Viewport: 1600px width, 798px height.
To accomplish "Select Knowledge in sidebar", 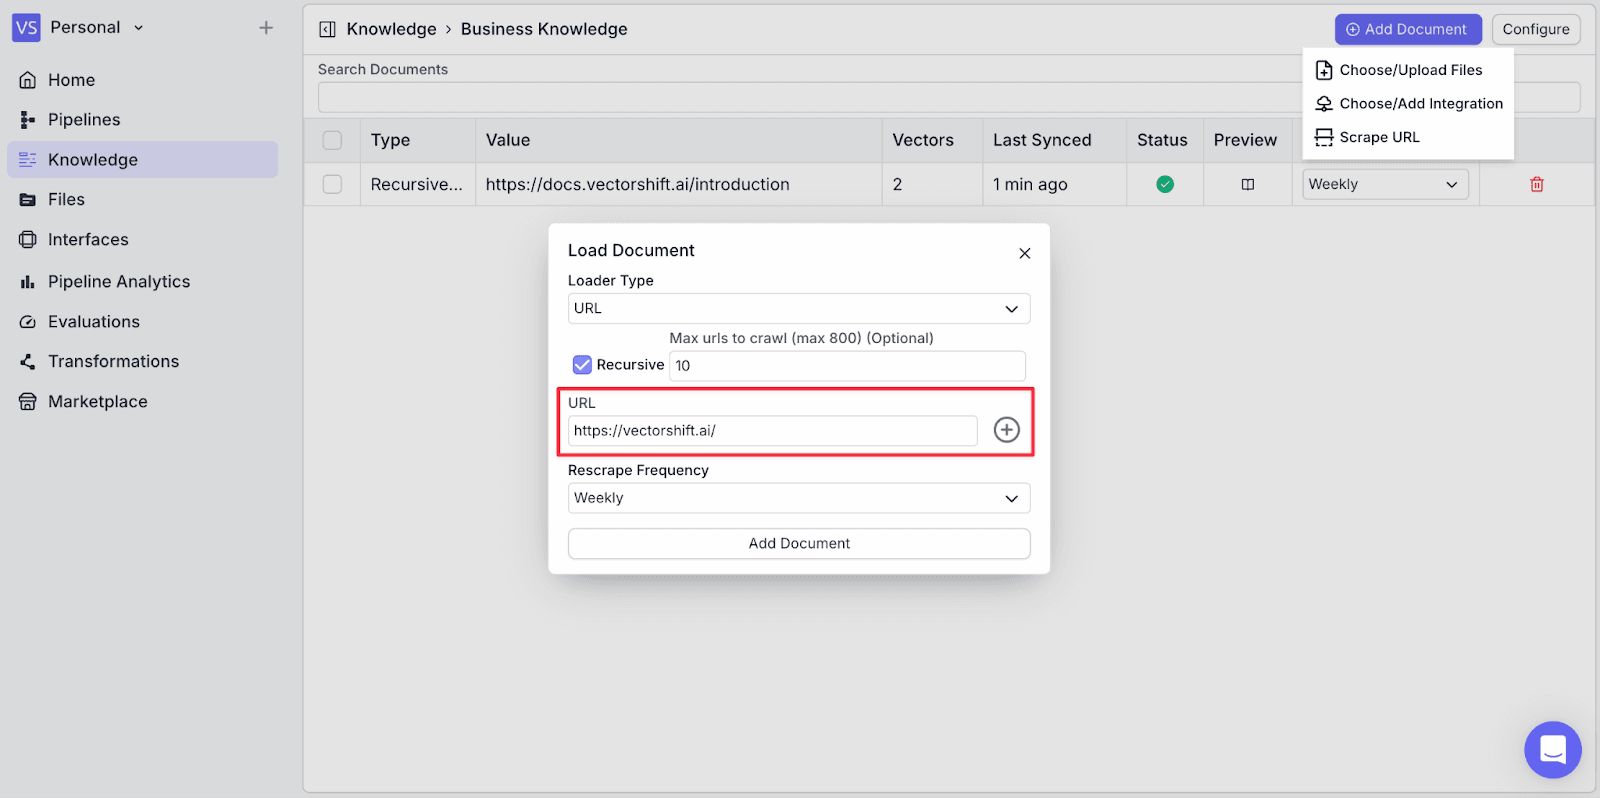I will coord(142,160).
